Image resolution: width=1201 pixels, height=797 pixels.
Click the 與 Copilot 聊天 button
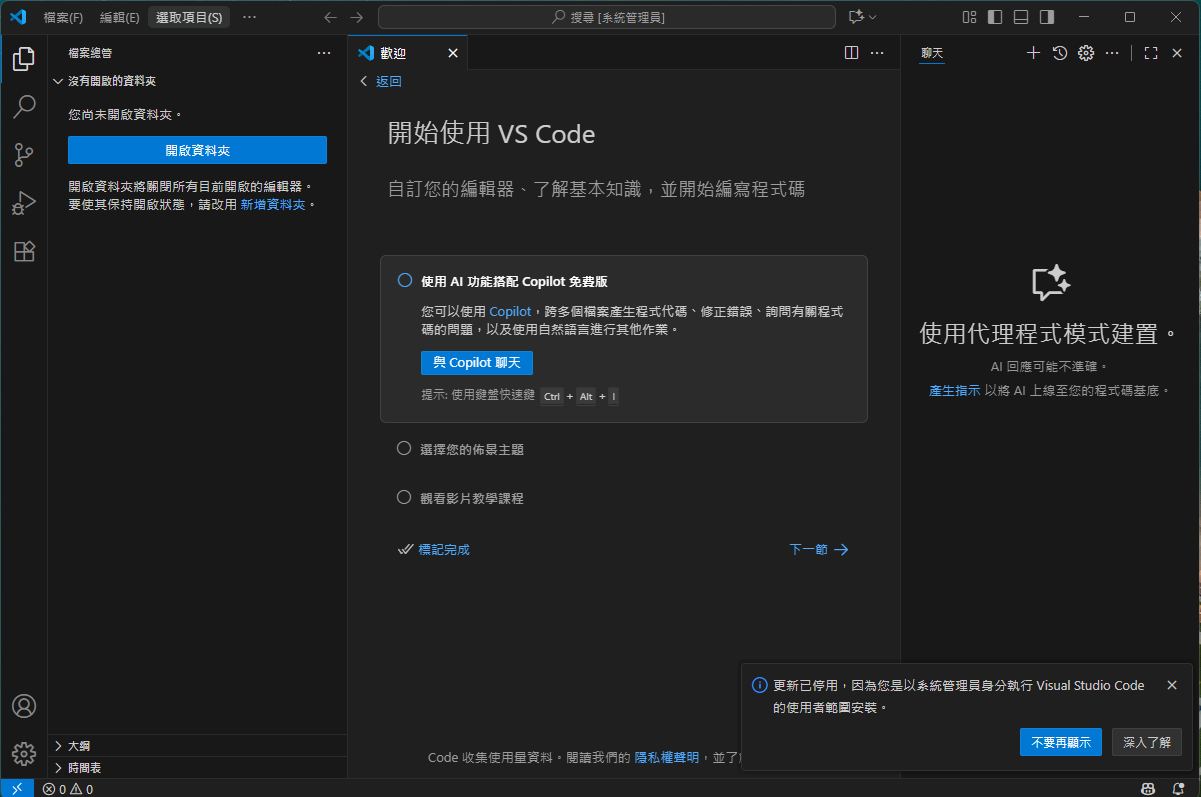click(476, 363)
